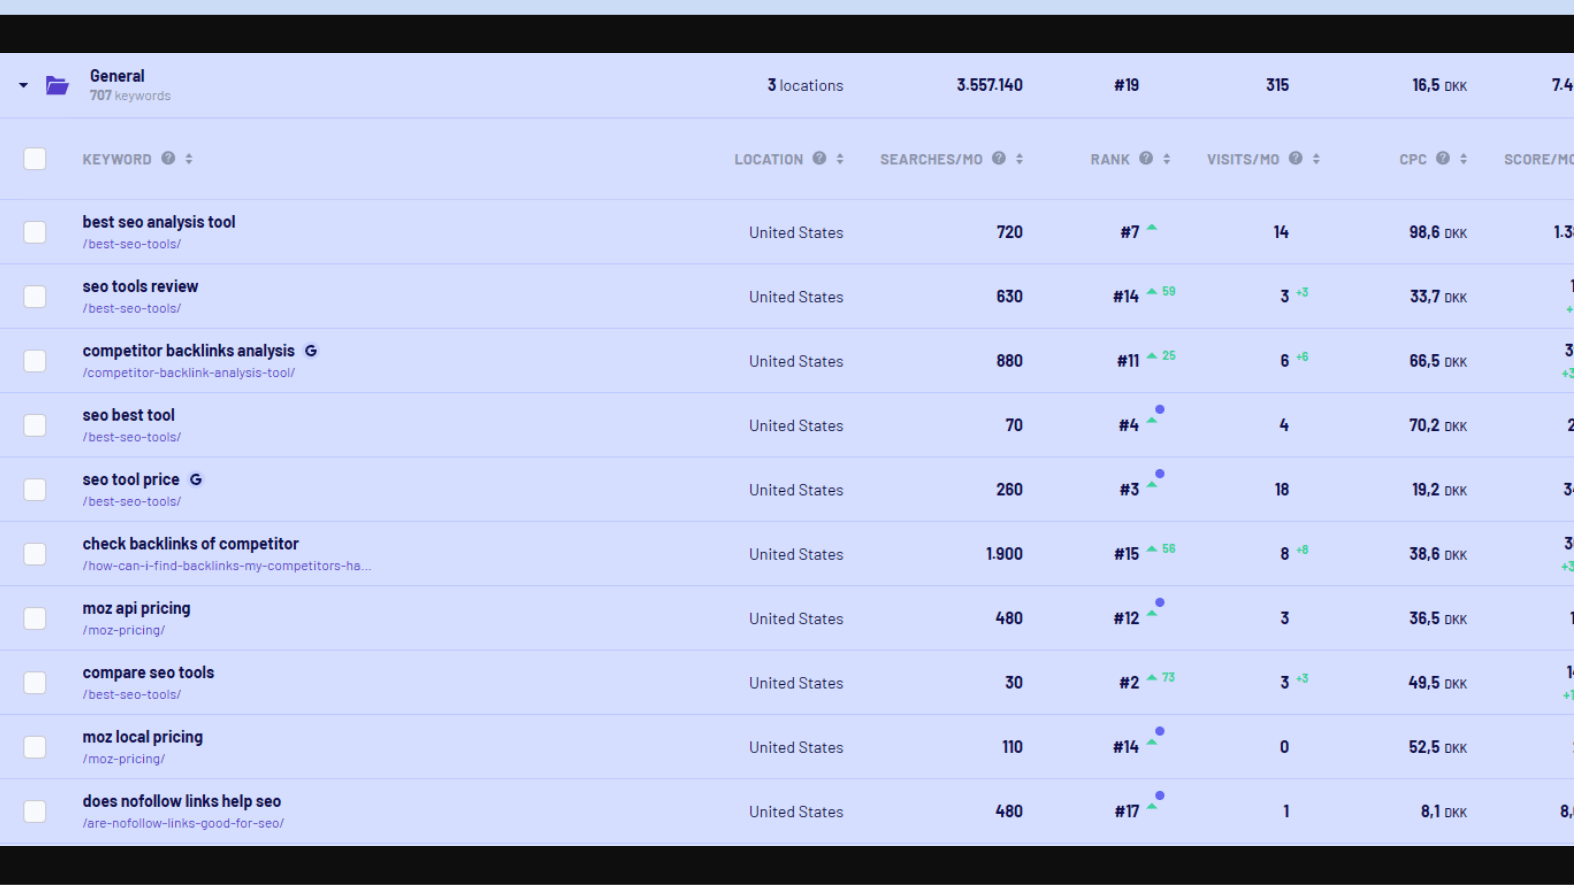Open help icon next to LOCATION header
The image size is (1574, 885).
coord(819,158)
